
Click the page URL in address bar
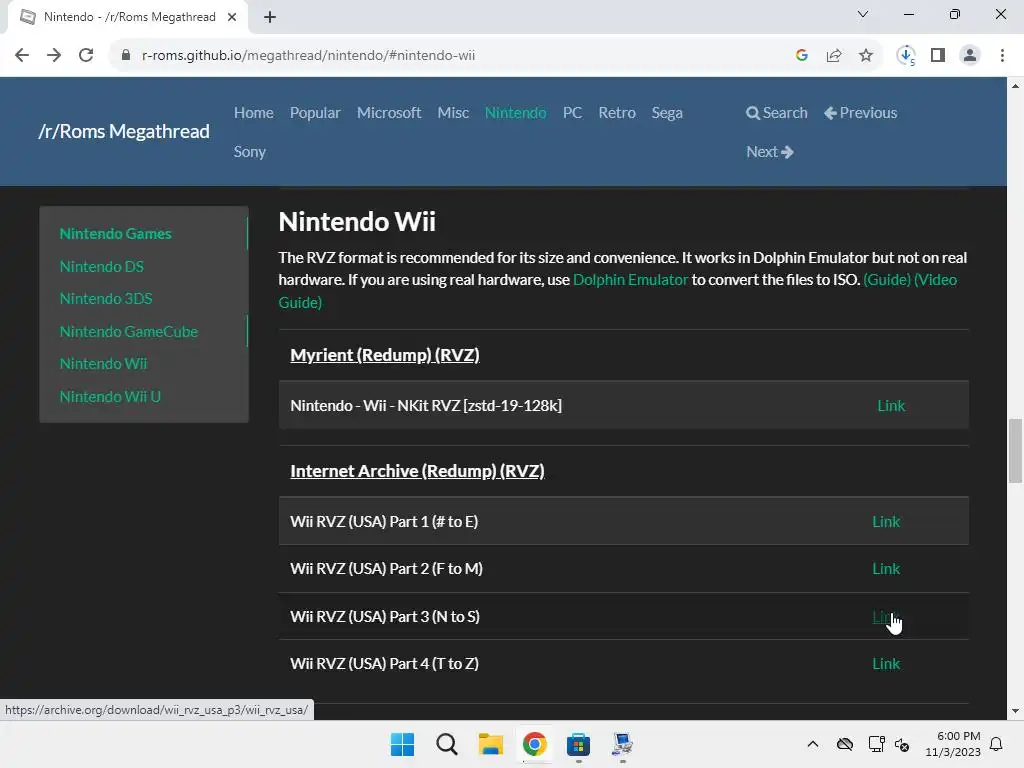[308, 56]
